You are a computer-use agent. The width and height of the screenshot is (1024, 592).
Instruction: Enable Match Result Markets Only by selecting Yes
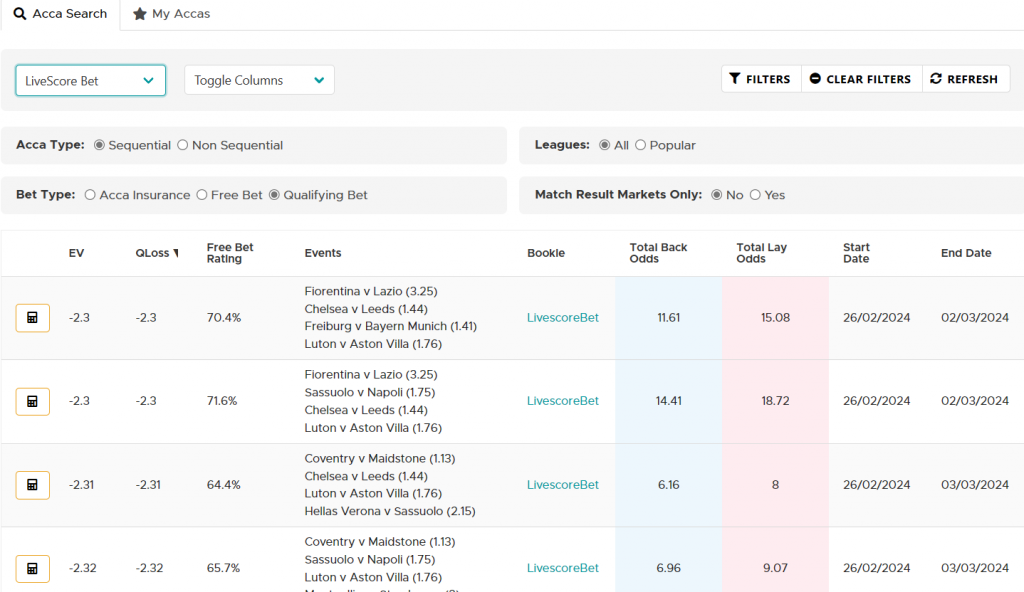[x=757, y=196]
